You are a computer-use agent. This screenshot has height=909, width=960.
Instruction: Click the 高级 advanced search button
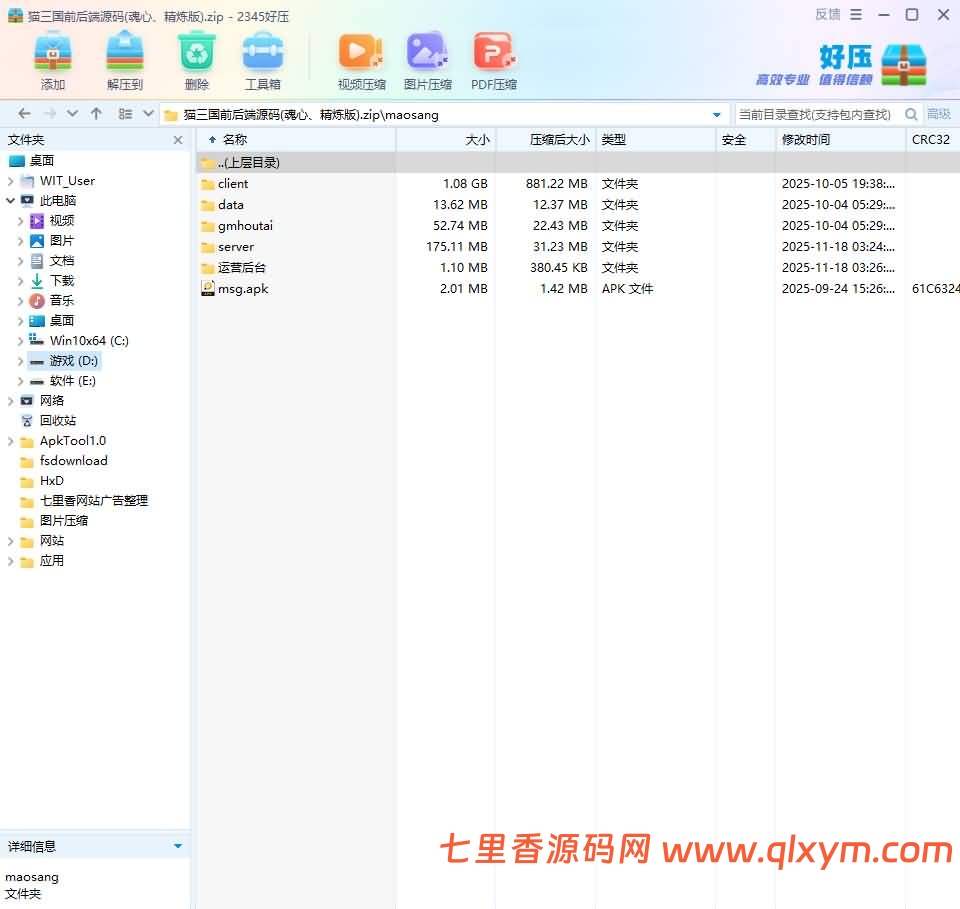(939, 114)
